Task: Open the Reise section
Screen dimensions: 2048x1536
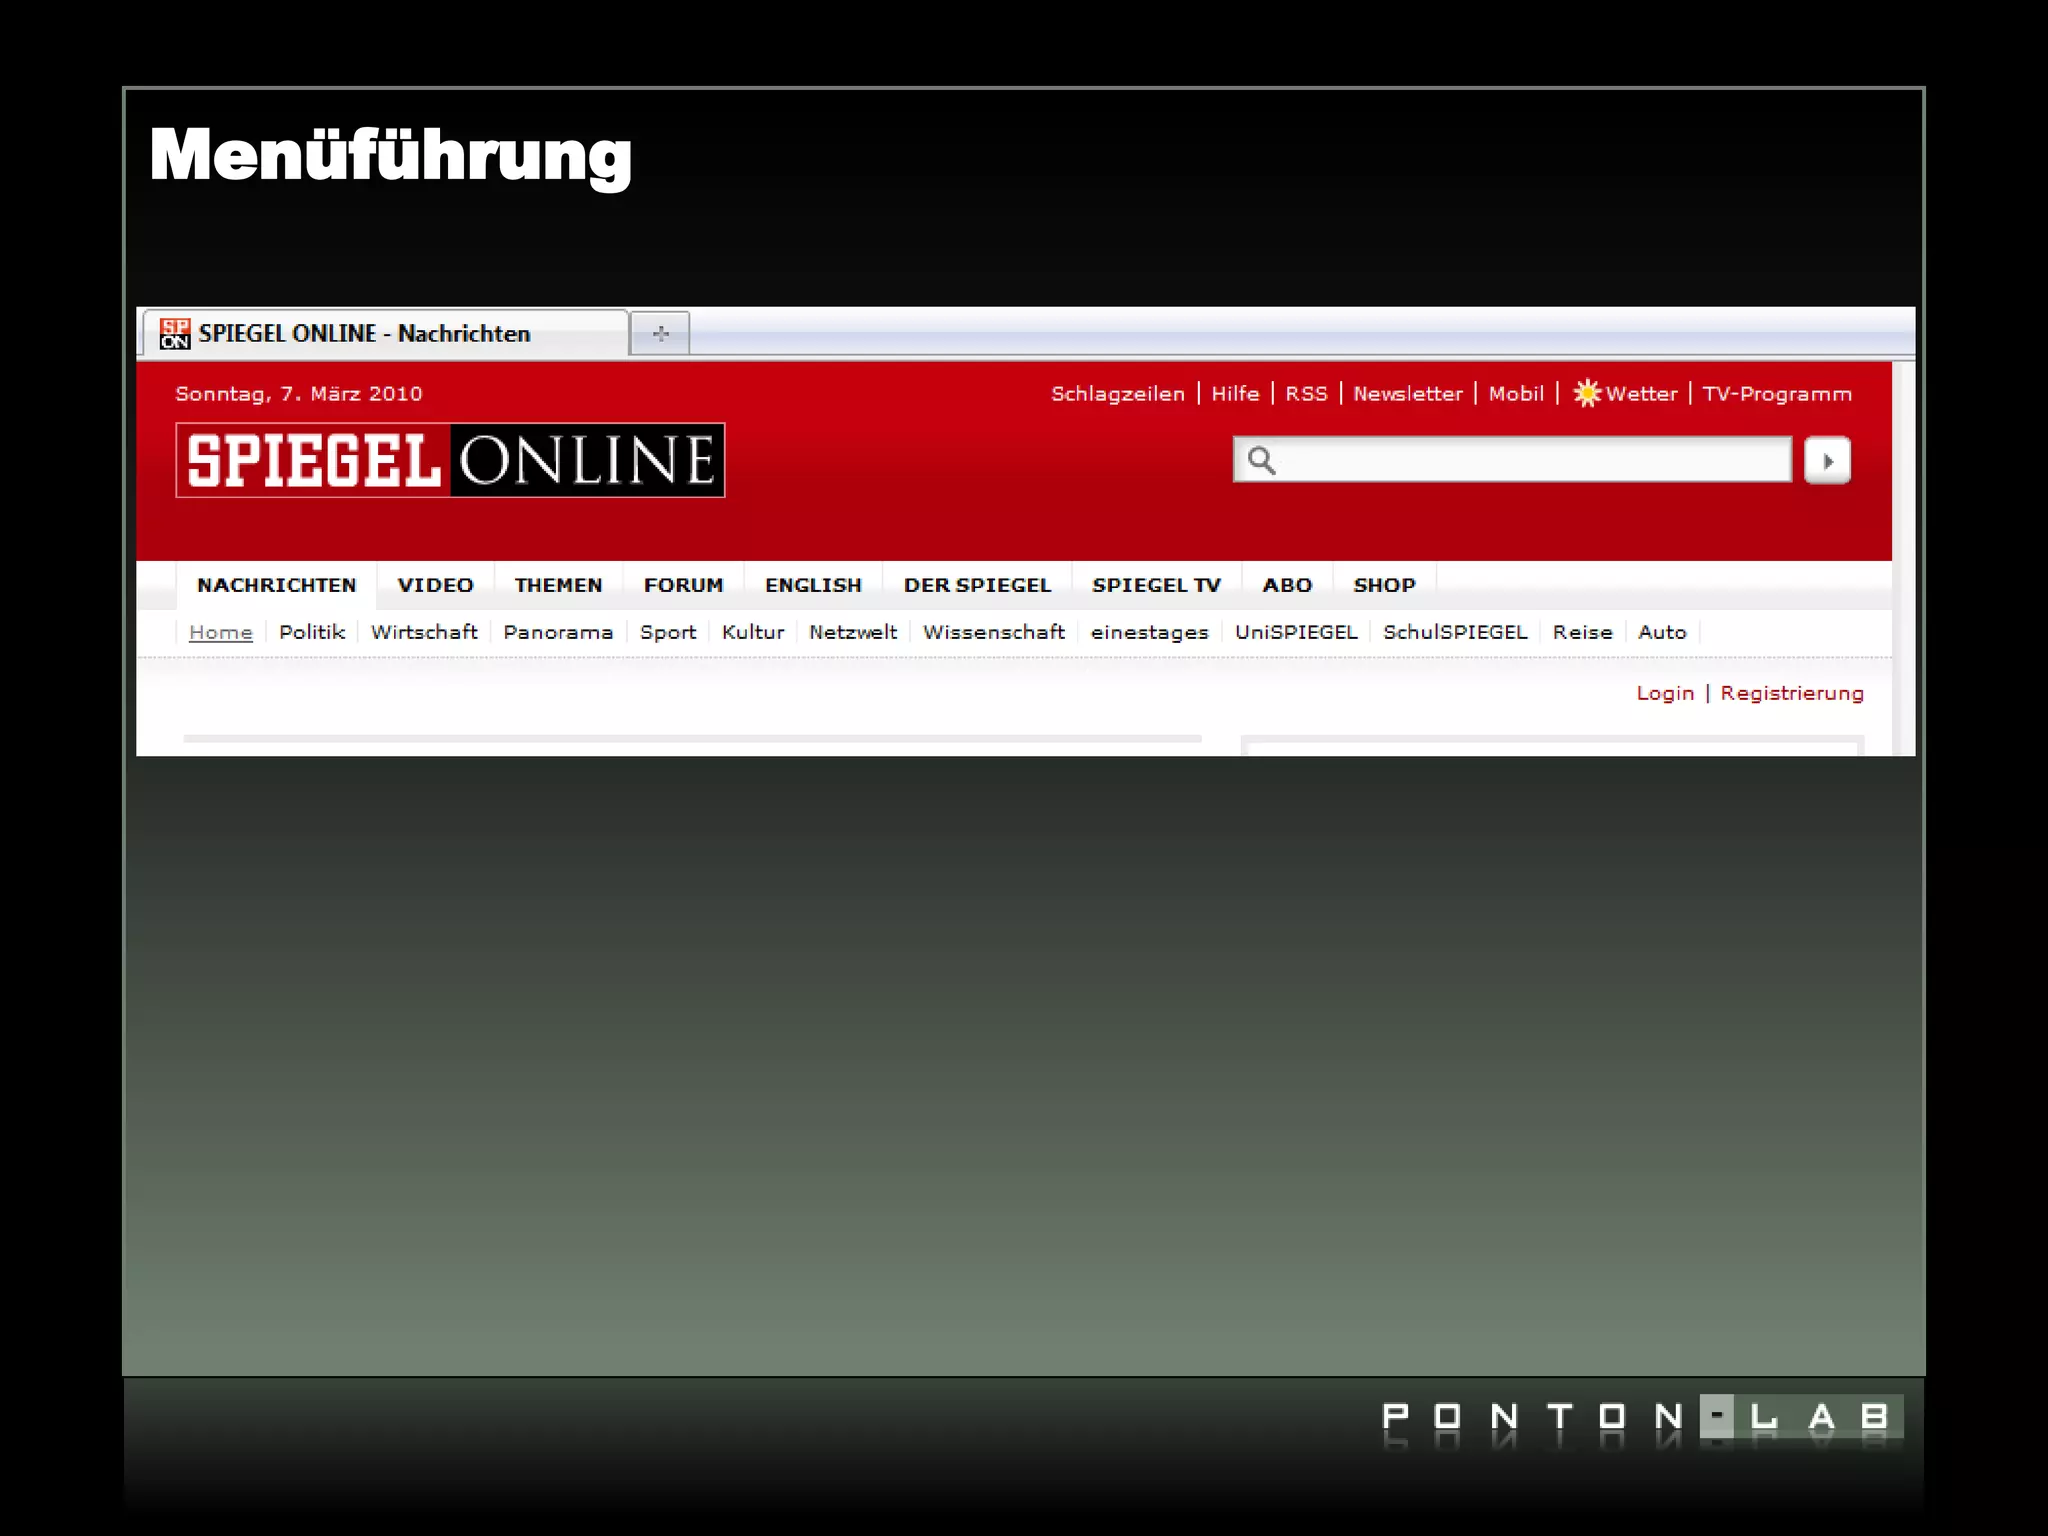Action: pos(1583,632)
